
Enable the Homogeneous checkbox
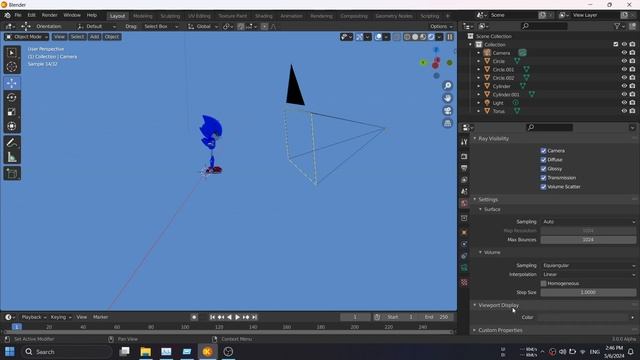pos(543,283)
